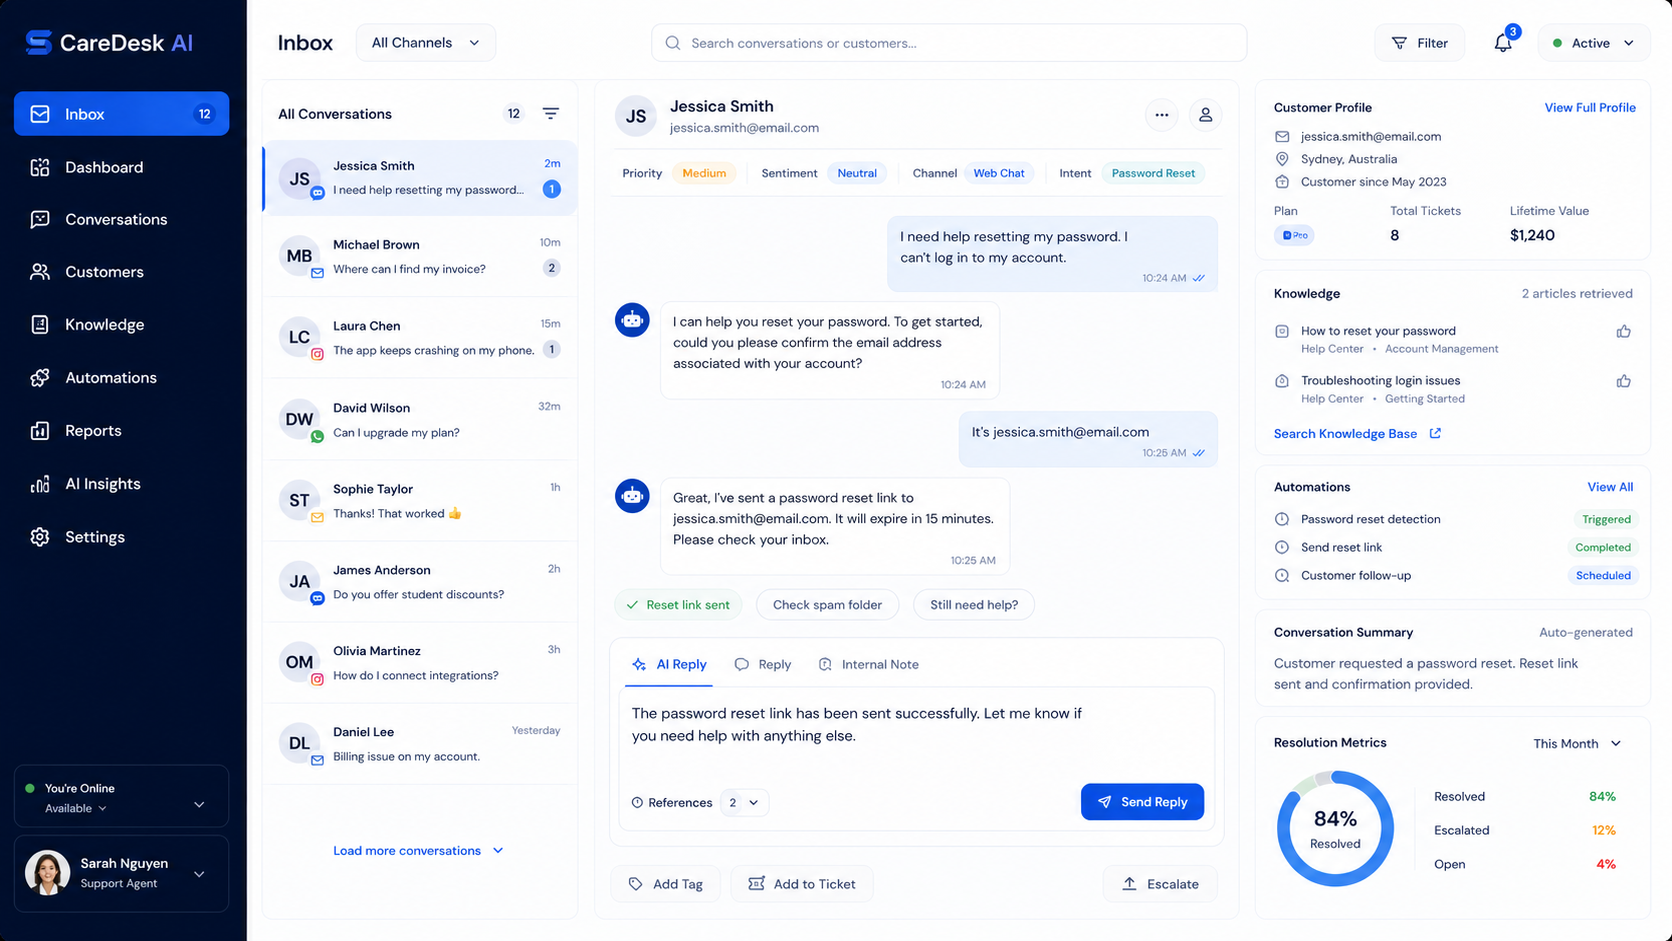Screen dimensions: 1672x941
Task: Click the second AI bot avatar in chat
Action: click(632, 496)
